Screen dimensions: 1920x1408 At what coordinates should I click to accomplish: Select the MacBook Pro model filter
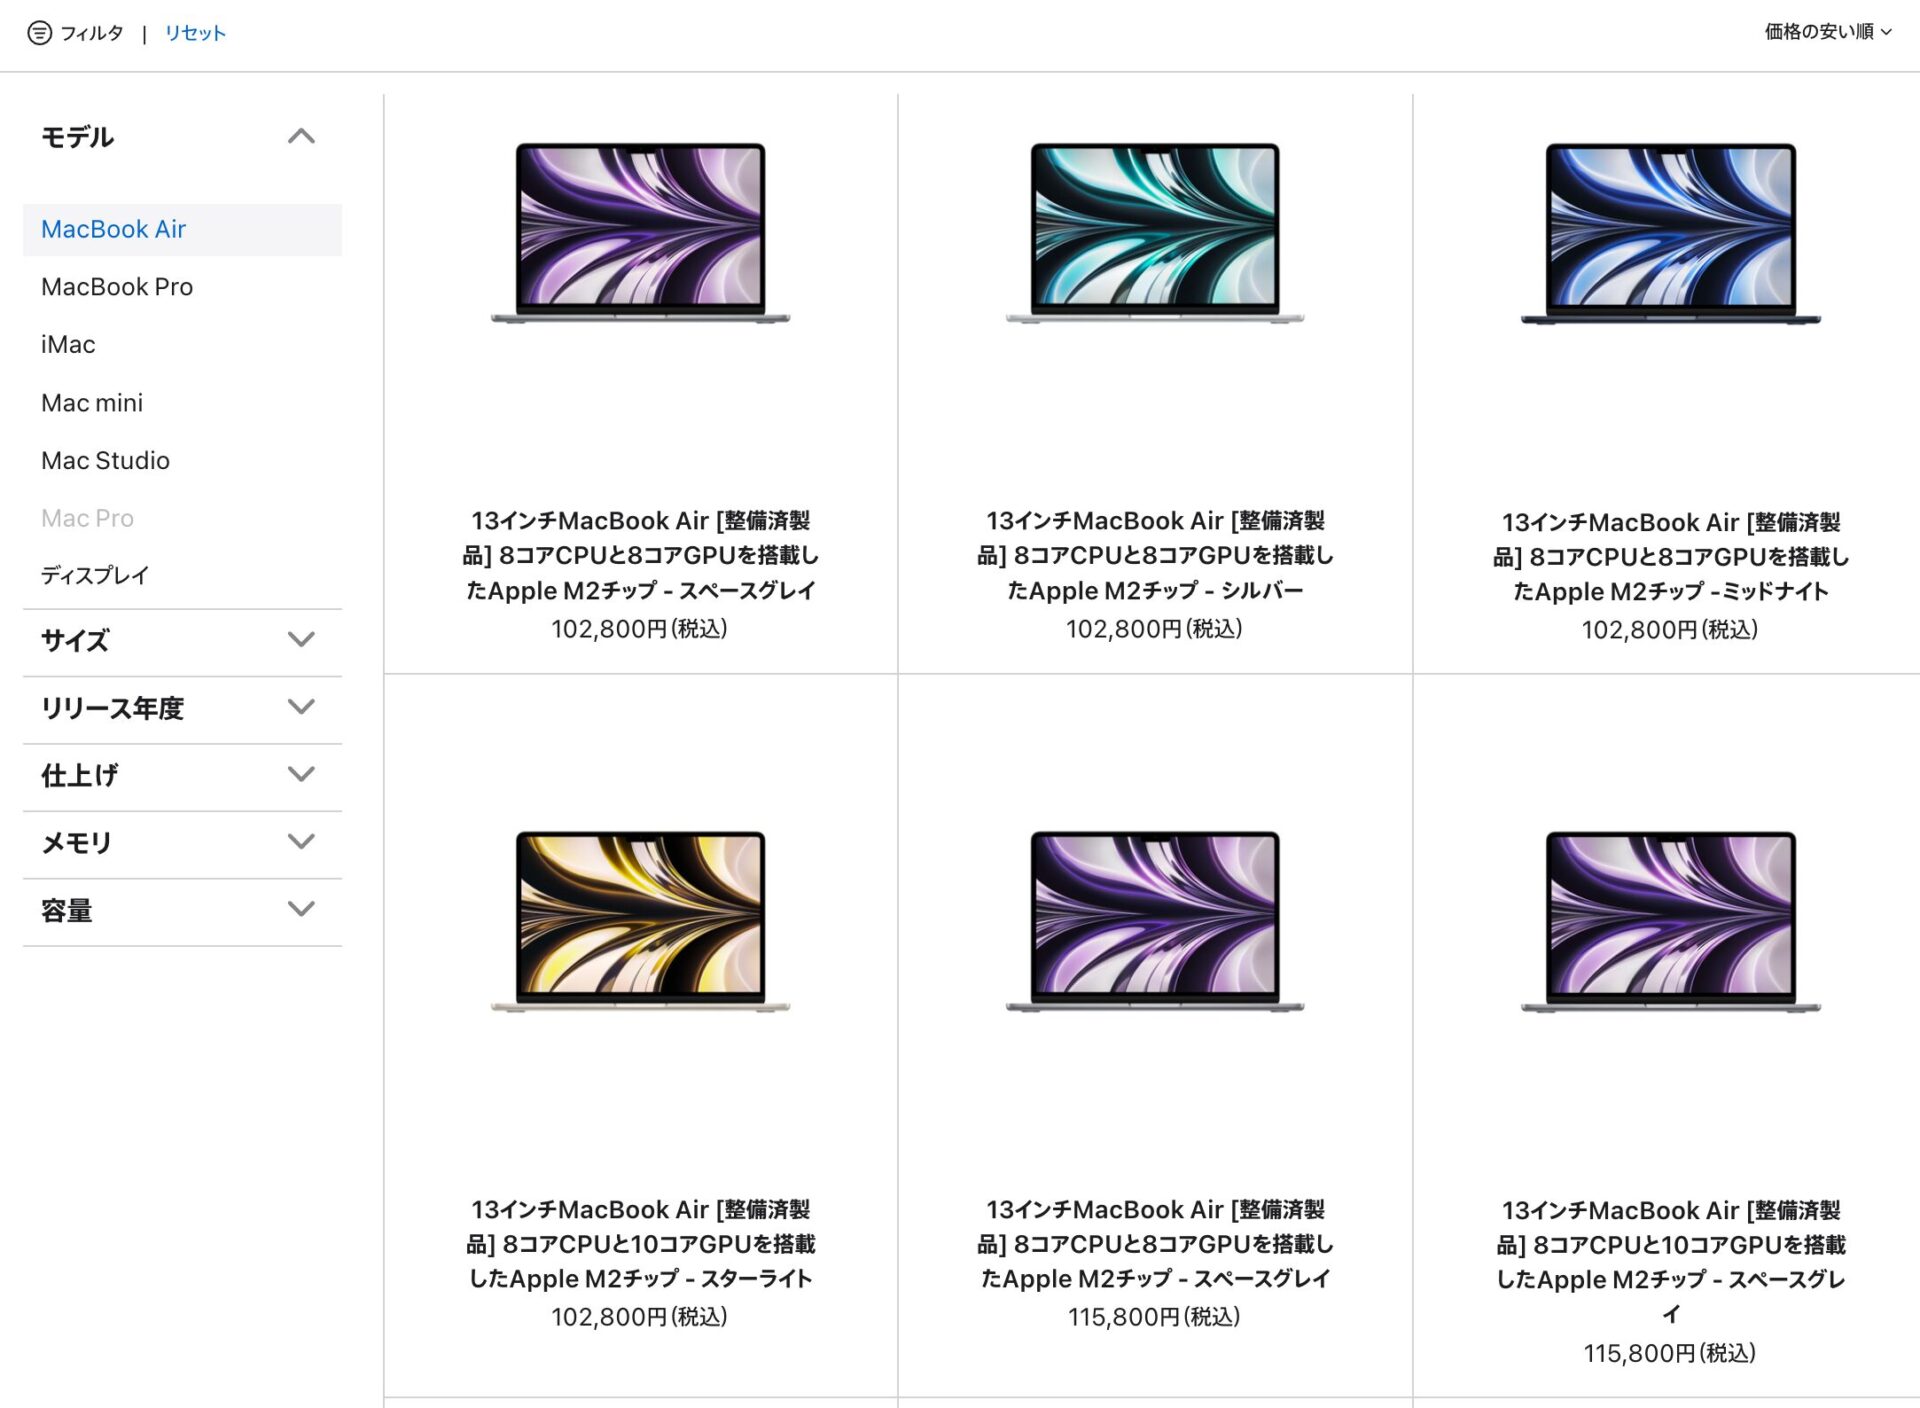pos(117,287)
